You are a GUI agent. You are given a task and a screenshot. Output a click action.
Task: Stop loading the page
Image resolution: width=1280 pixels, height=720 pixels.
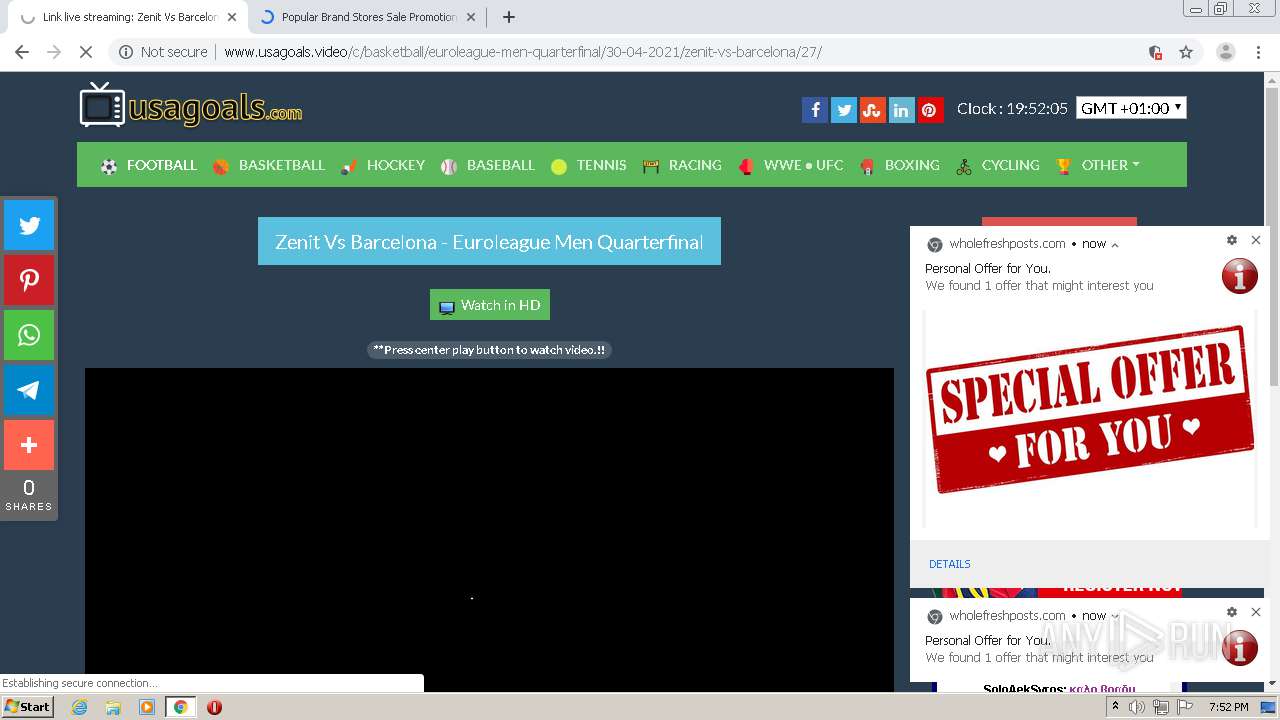coord(86,52)
